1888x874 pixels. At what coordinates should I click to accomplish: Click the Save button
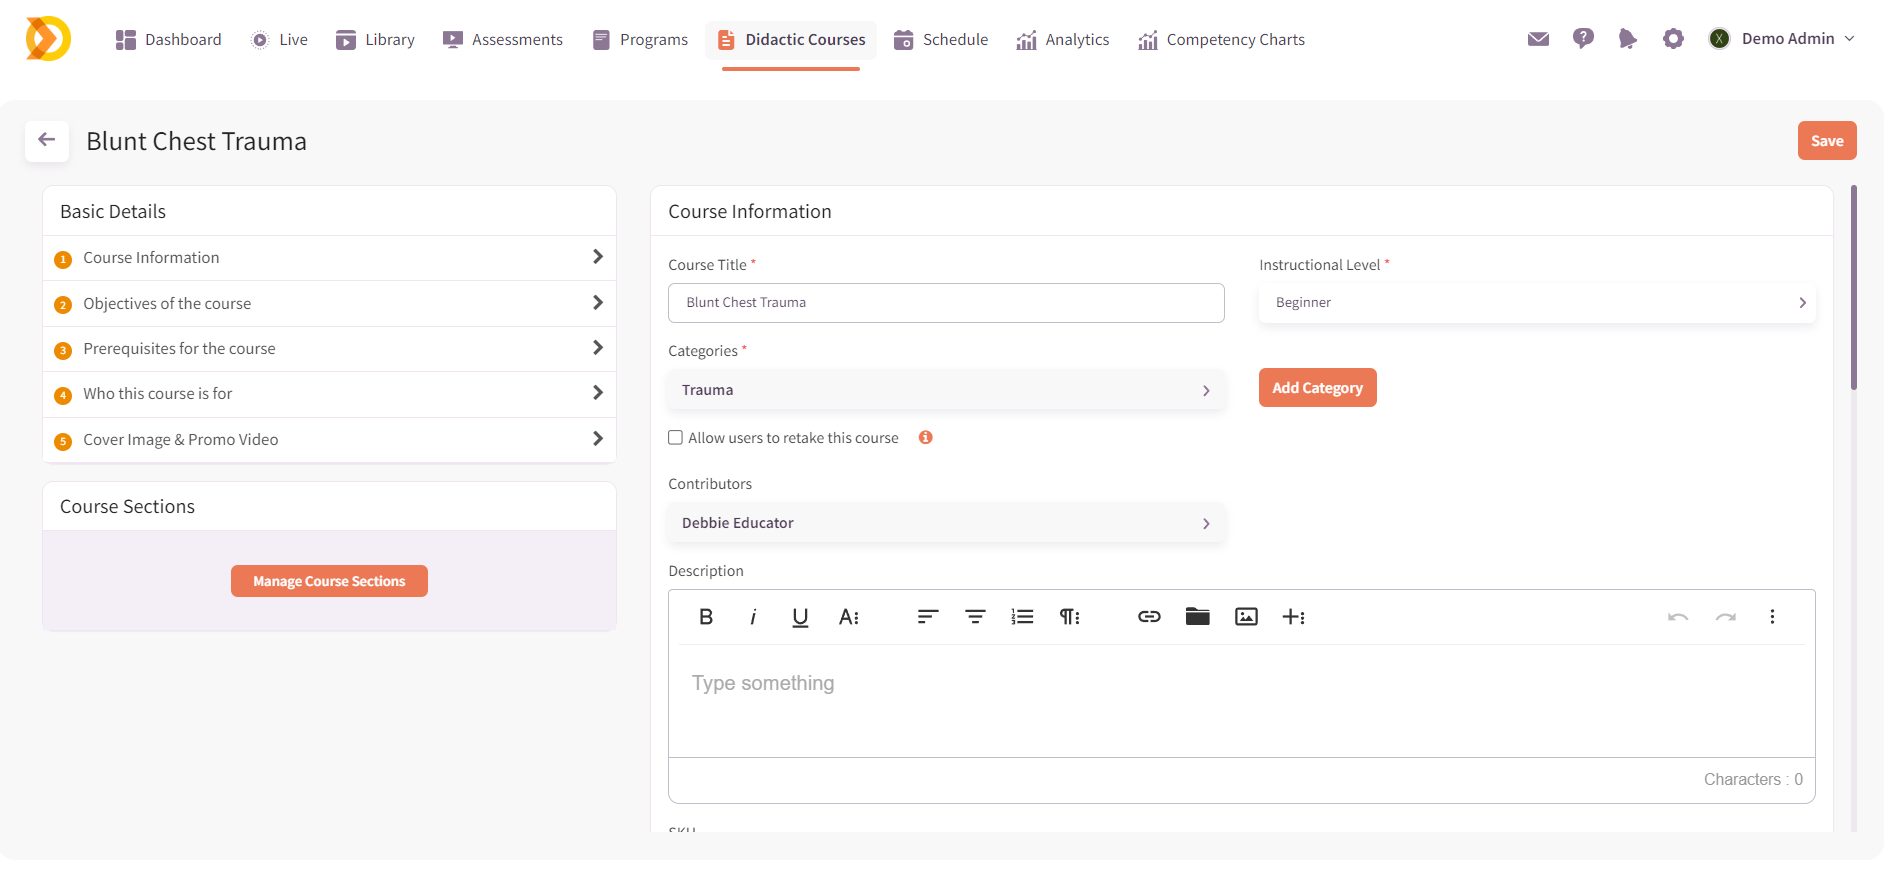pos(1826,141)
